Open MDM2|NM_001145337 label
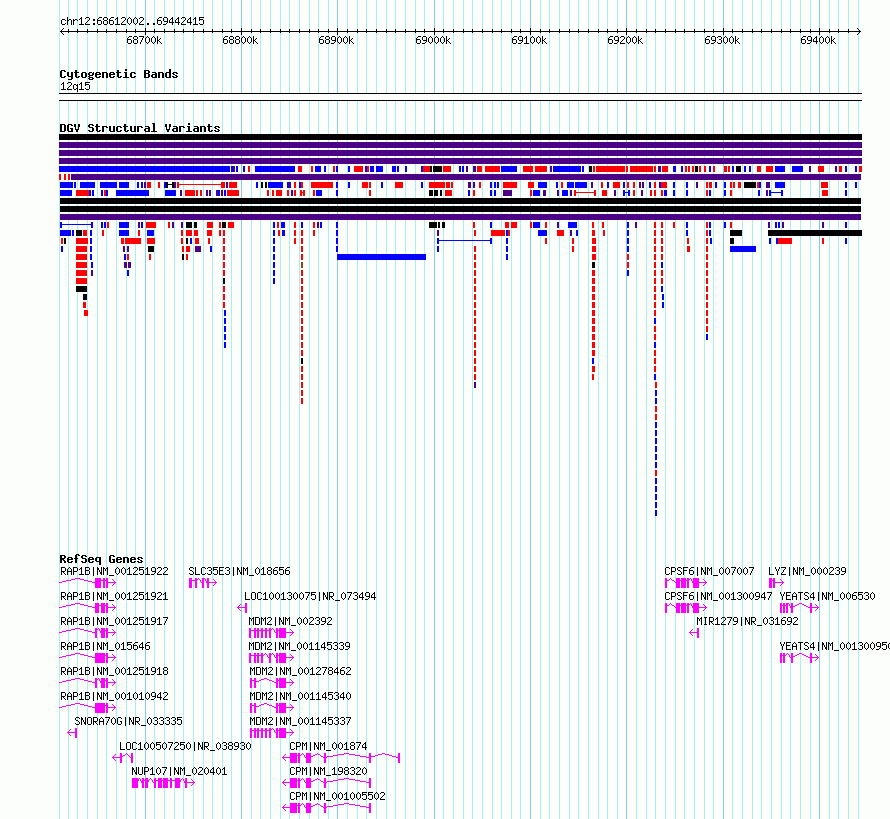The image size is (890, 819). (300, 721)
